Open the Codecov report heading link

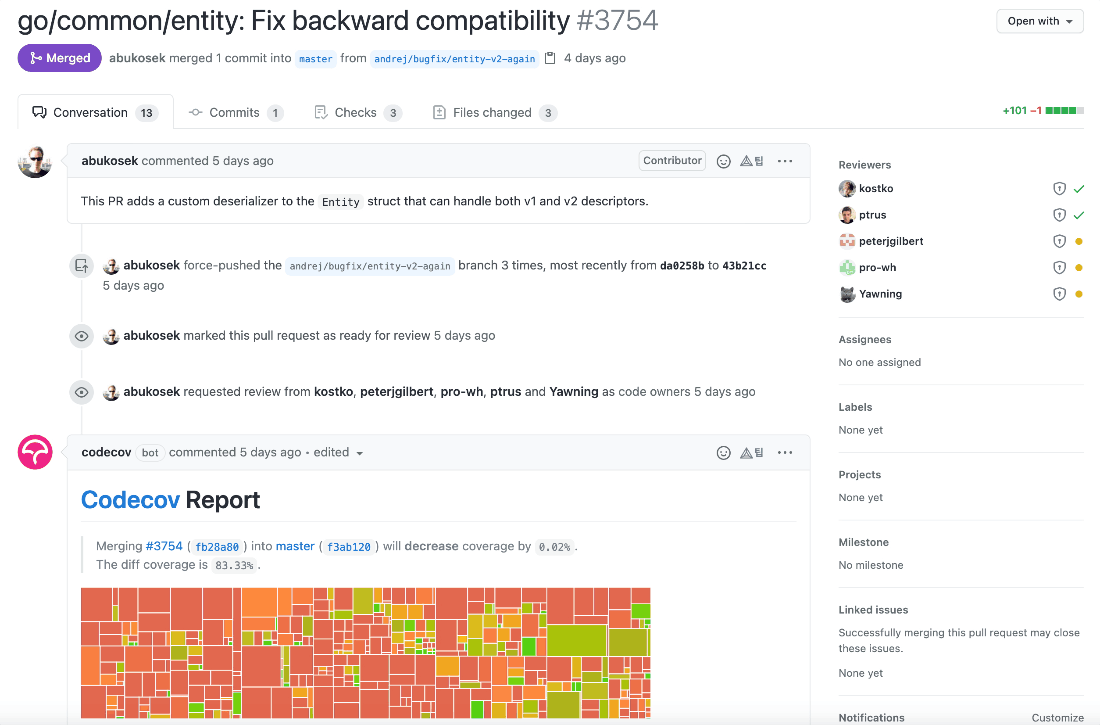click(130, 500)
